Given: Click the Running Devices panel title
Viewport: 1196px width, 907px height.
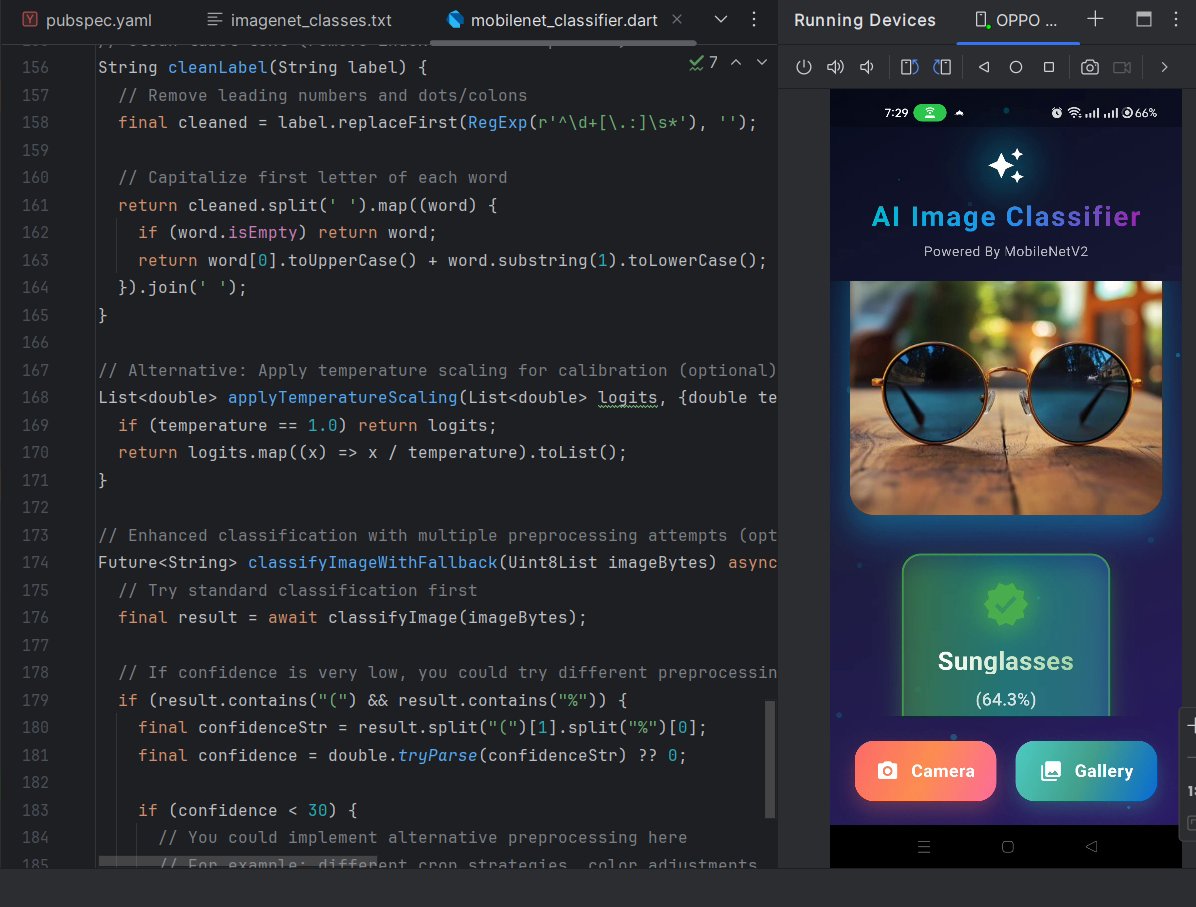Looking at the screenshot, I should (864, 20).
